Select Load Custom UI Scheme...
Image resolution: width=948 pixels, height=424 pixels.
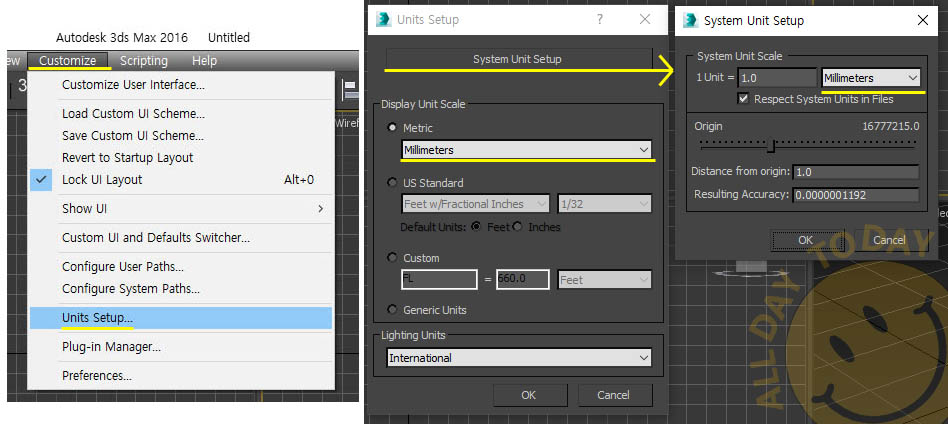click(x=181, y=114)
